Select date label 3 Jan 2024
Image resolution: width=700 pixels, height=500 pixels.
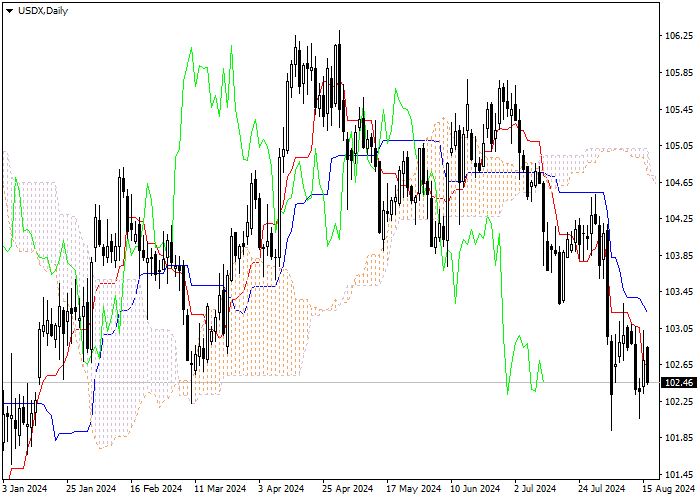point(25,489)
